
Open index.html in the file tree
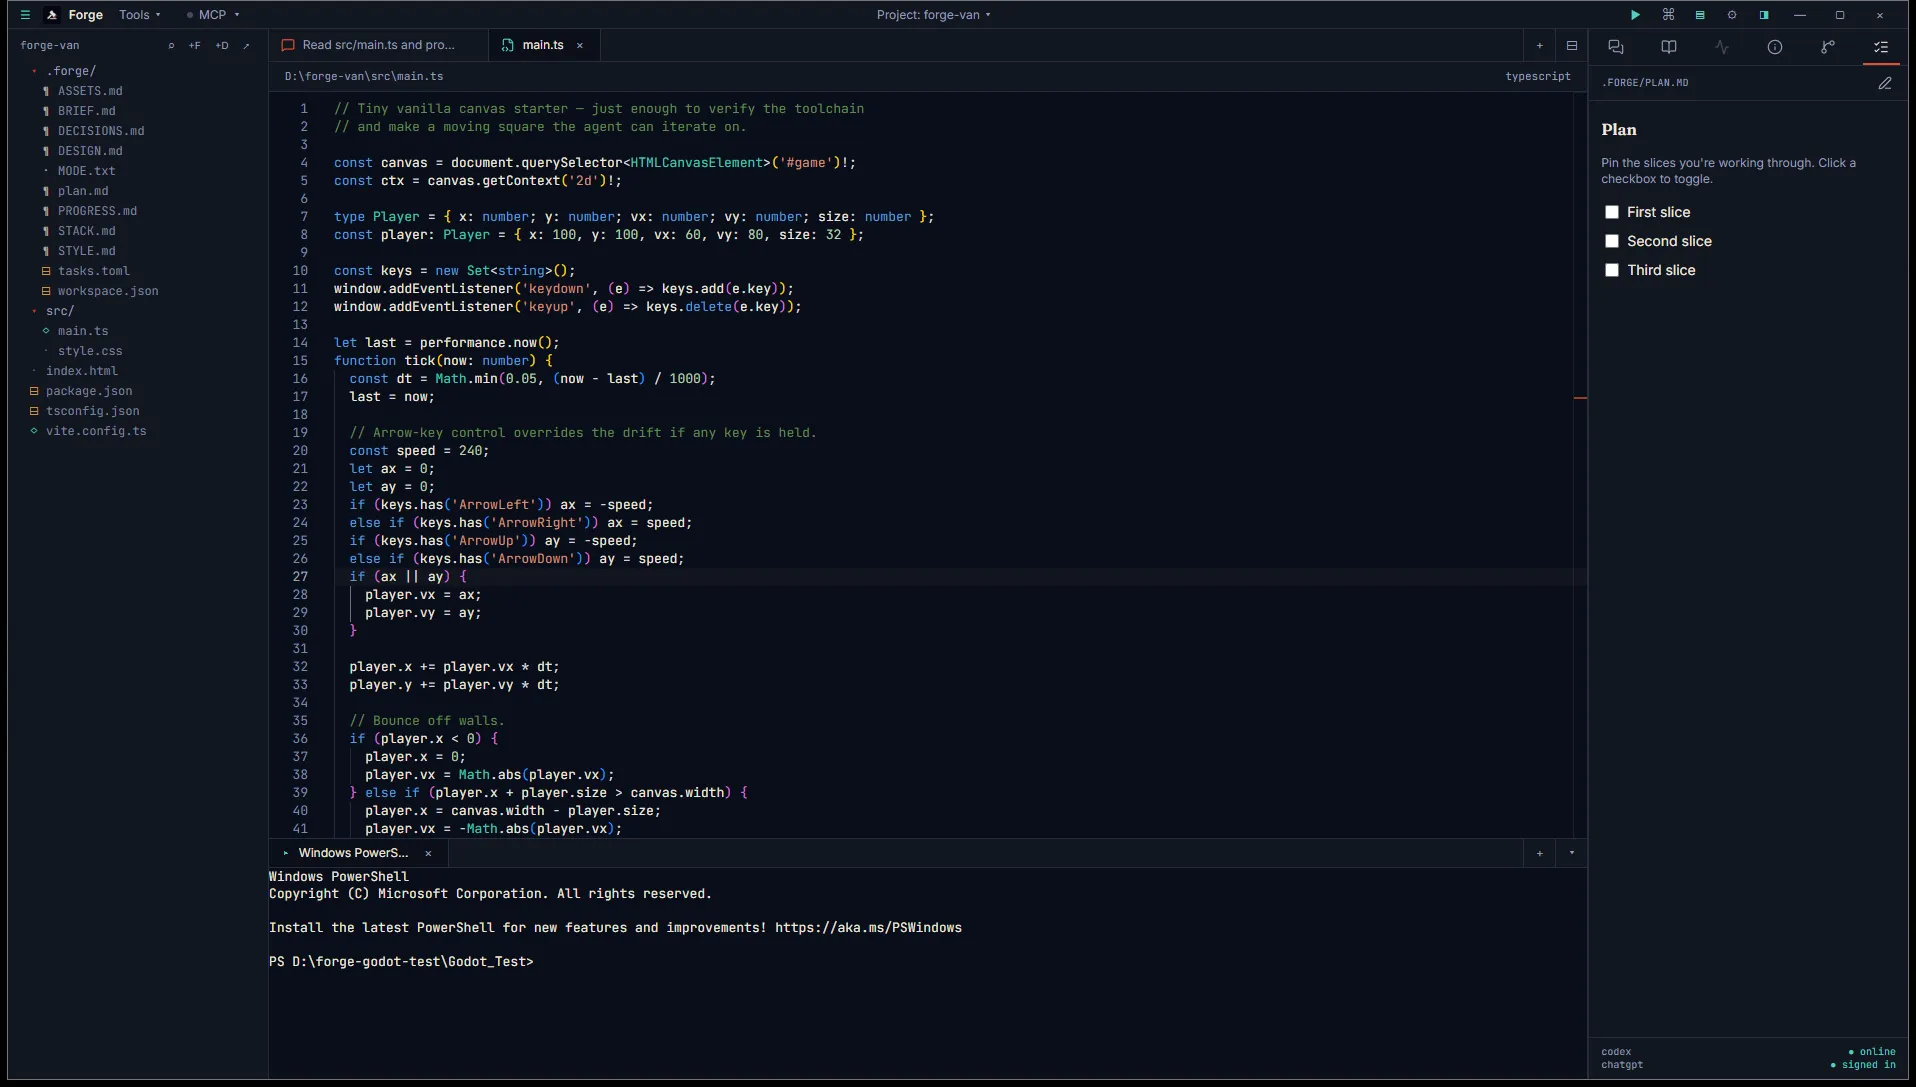click(81, 371)
